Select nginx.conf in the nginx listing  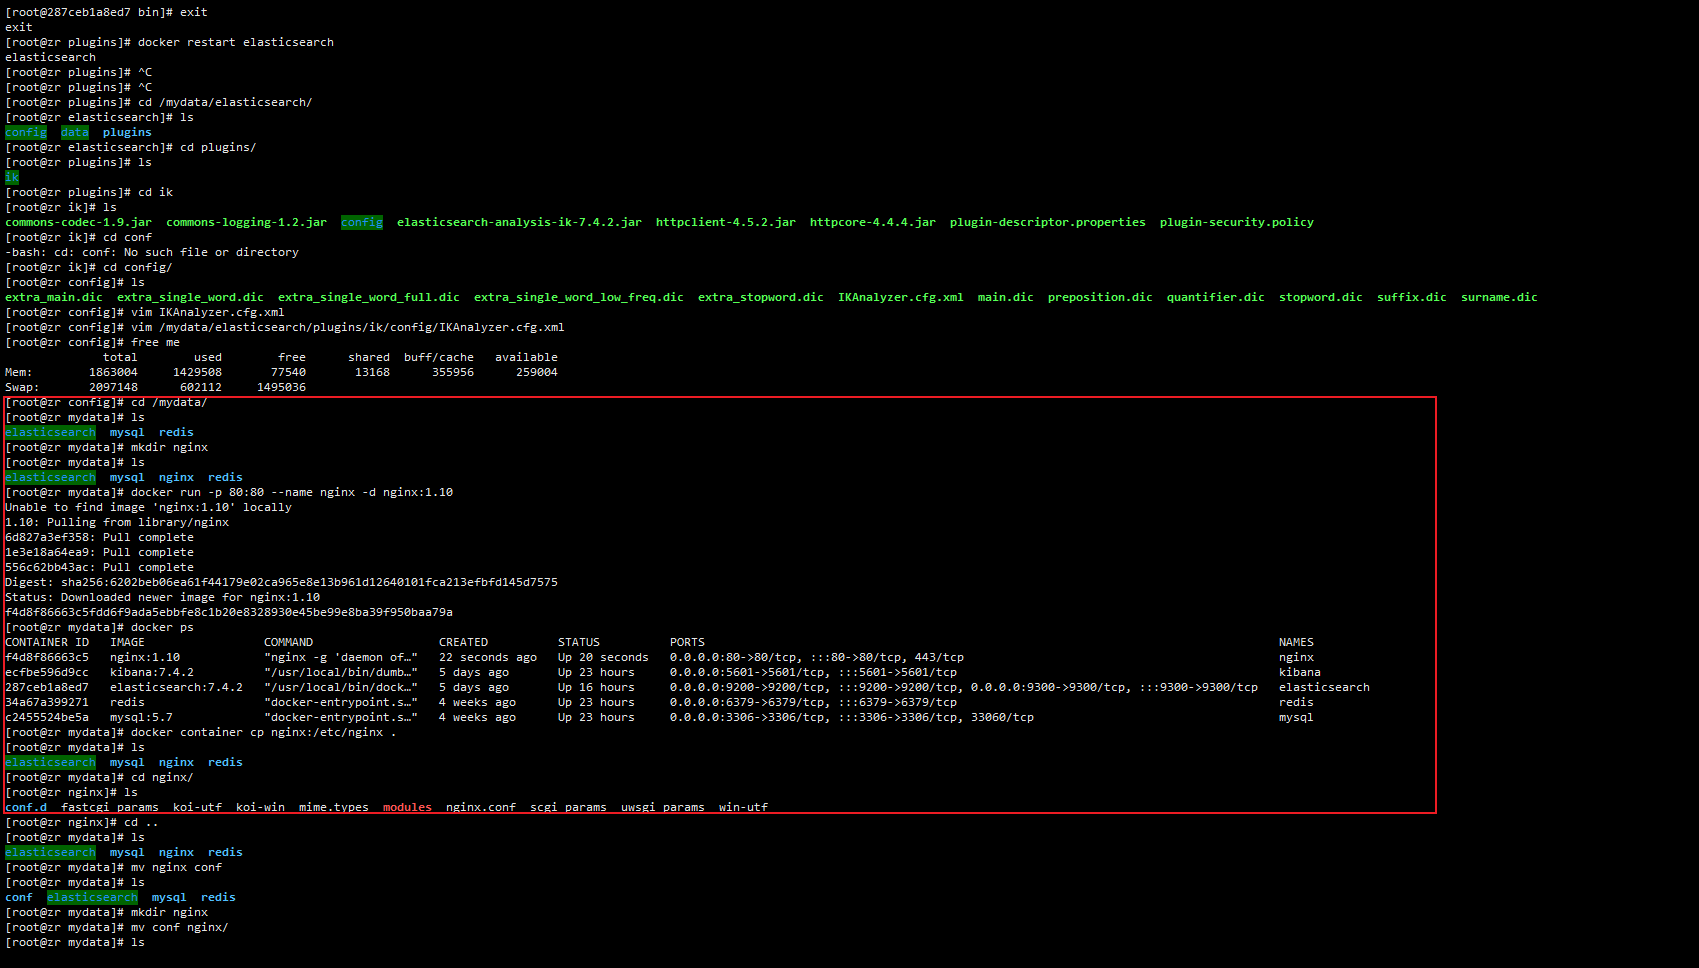(481, 807)
